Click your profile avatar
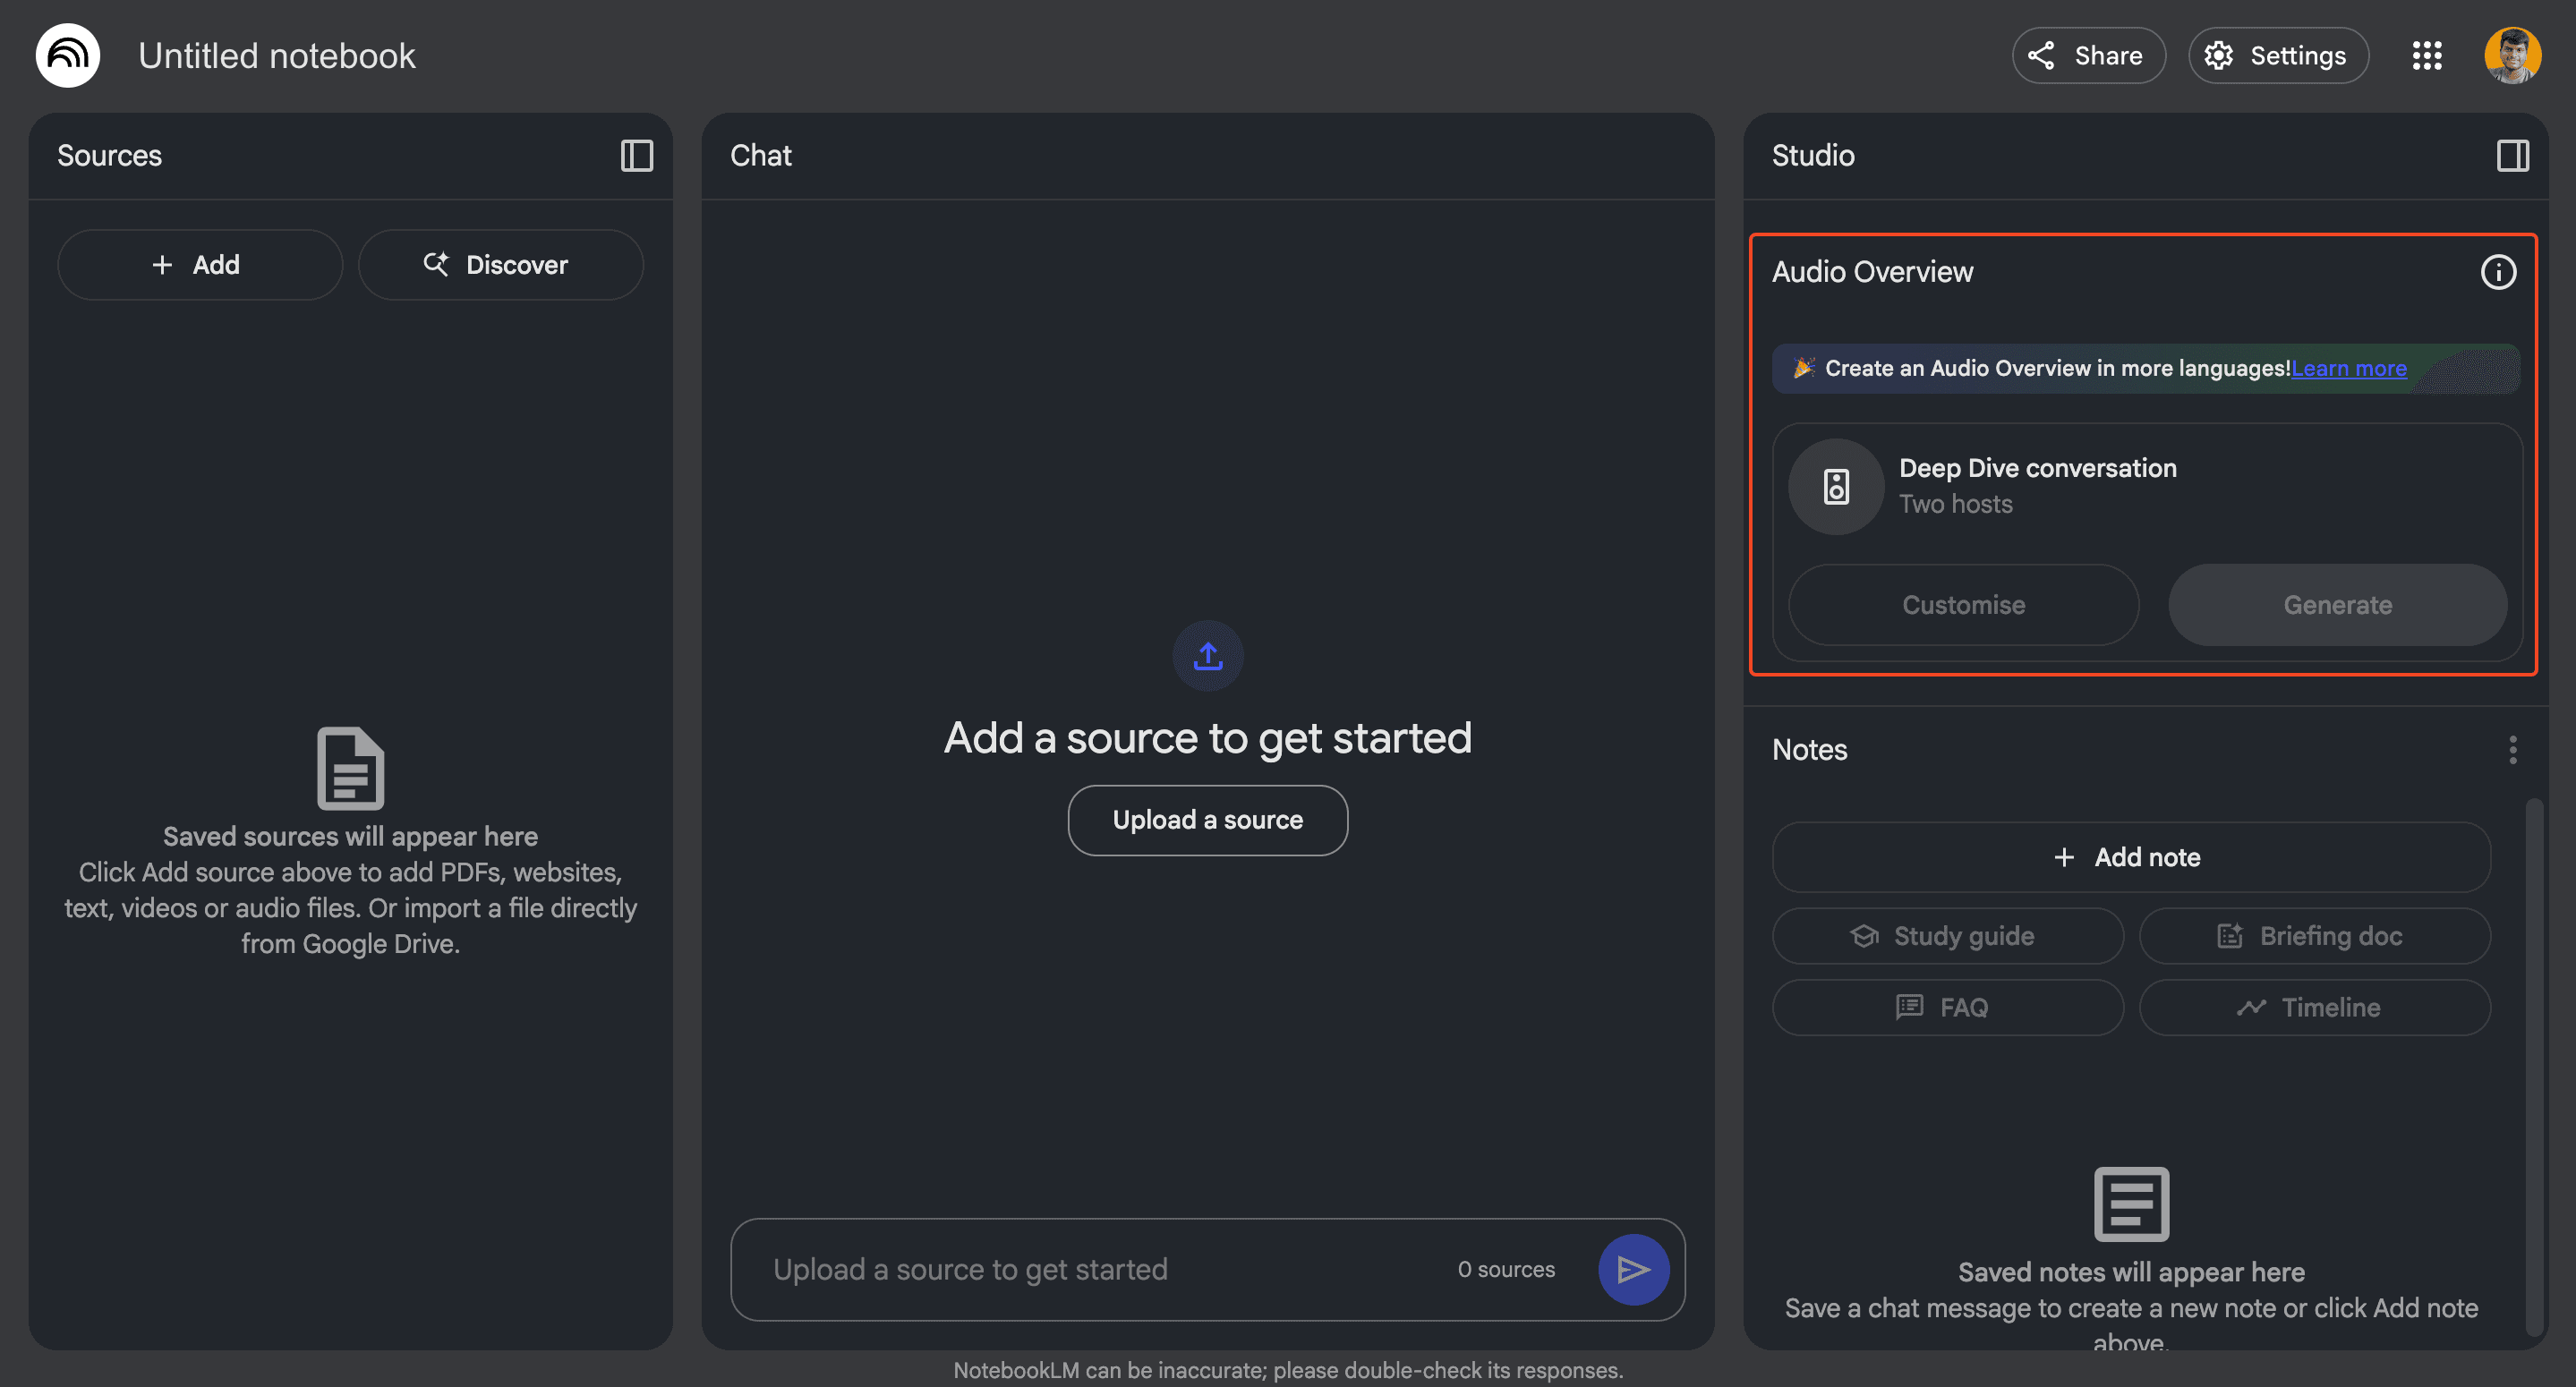Viewport: 2576px width, 1387px height. 2513,55
